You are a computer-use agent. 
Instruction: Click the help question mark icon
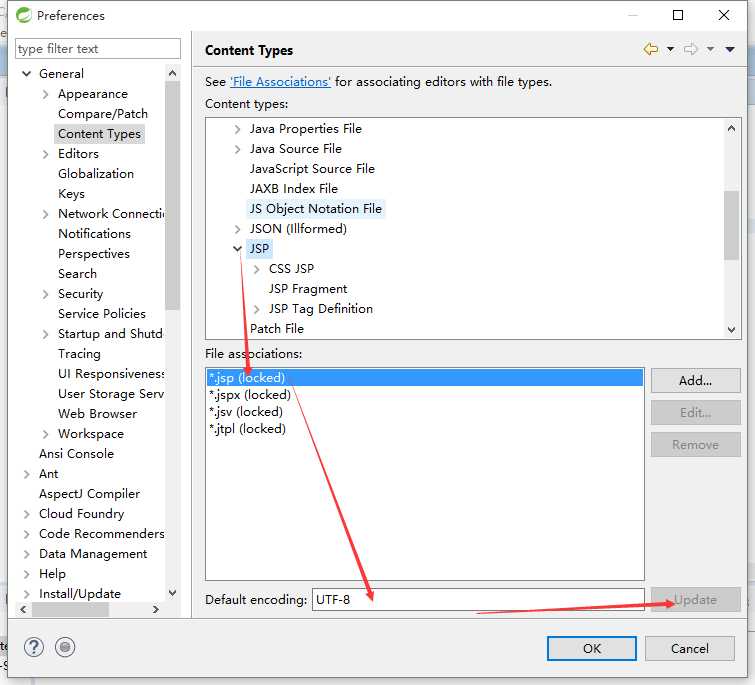tap(34, 647)
